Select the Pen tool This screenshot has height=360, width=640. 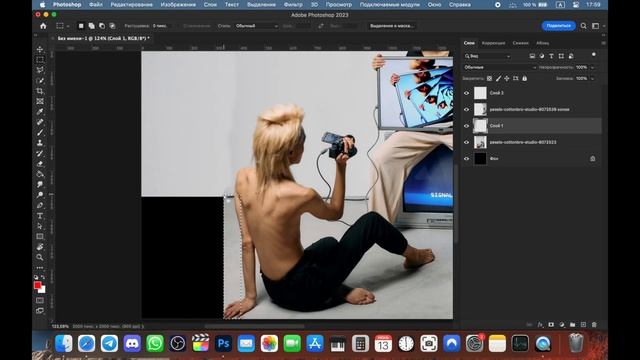click(x=40, y=205)
